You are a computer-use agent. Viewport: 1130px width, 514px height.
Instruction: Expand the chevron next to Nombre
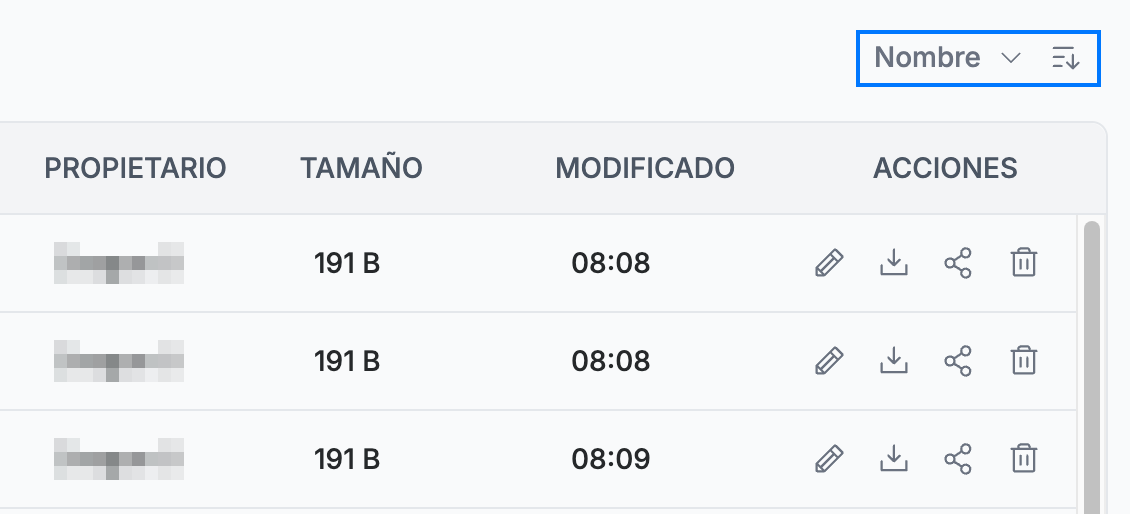tap(1011, 58)
